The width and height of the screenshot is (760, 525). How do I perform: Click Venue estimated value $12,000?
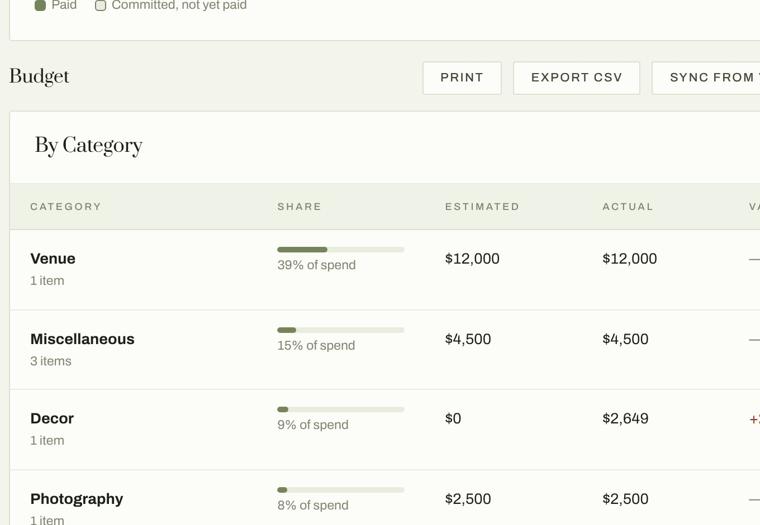[472, 259]
